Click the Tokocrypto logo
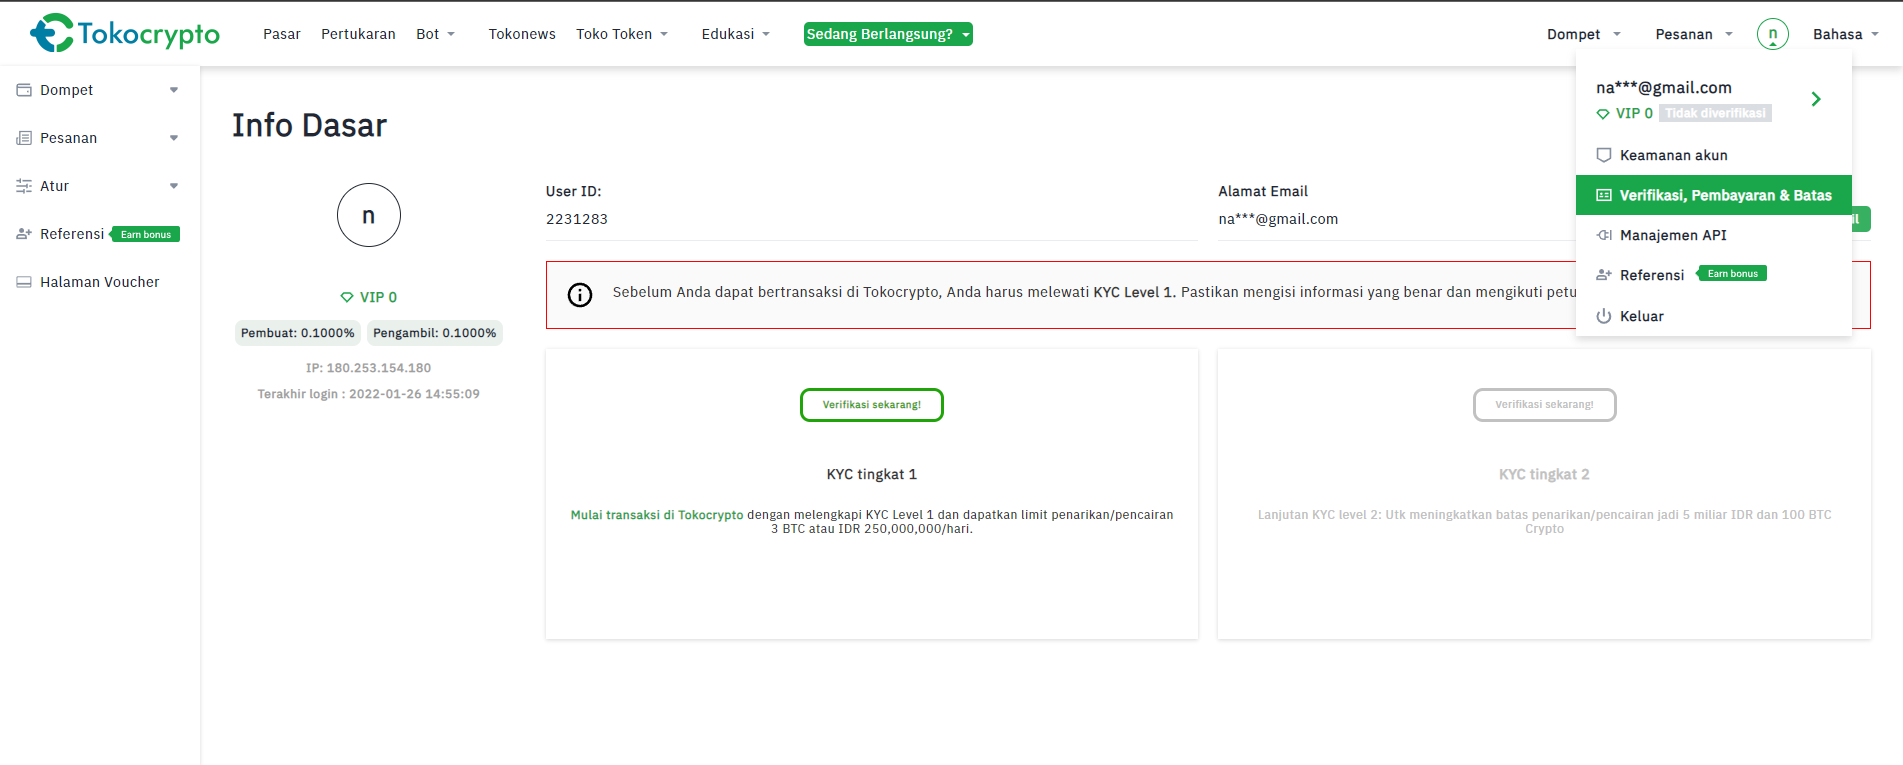1903x765 pixels. (x=125, y=33)
